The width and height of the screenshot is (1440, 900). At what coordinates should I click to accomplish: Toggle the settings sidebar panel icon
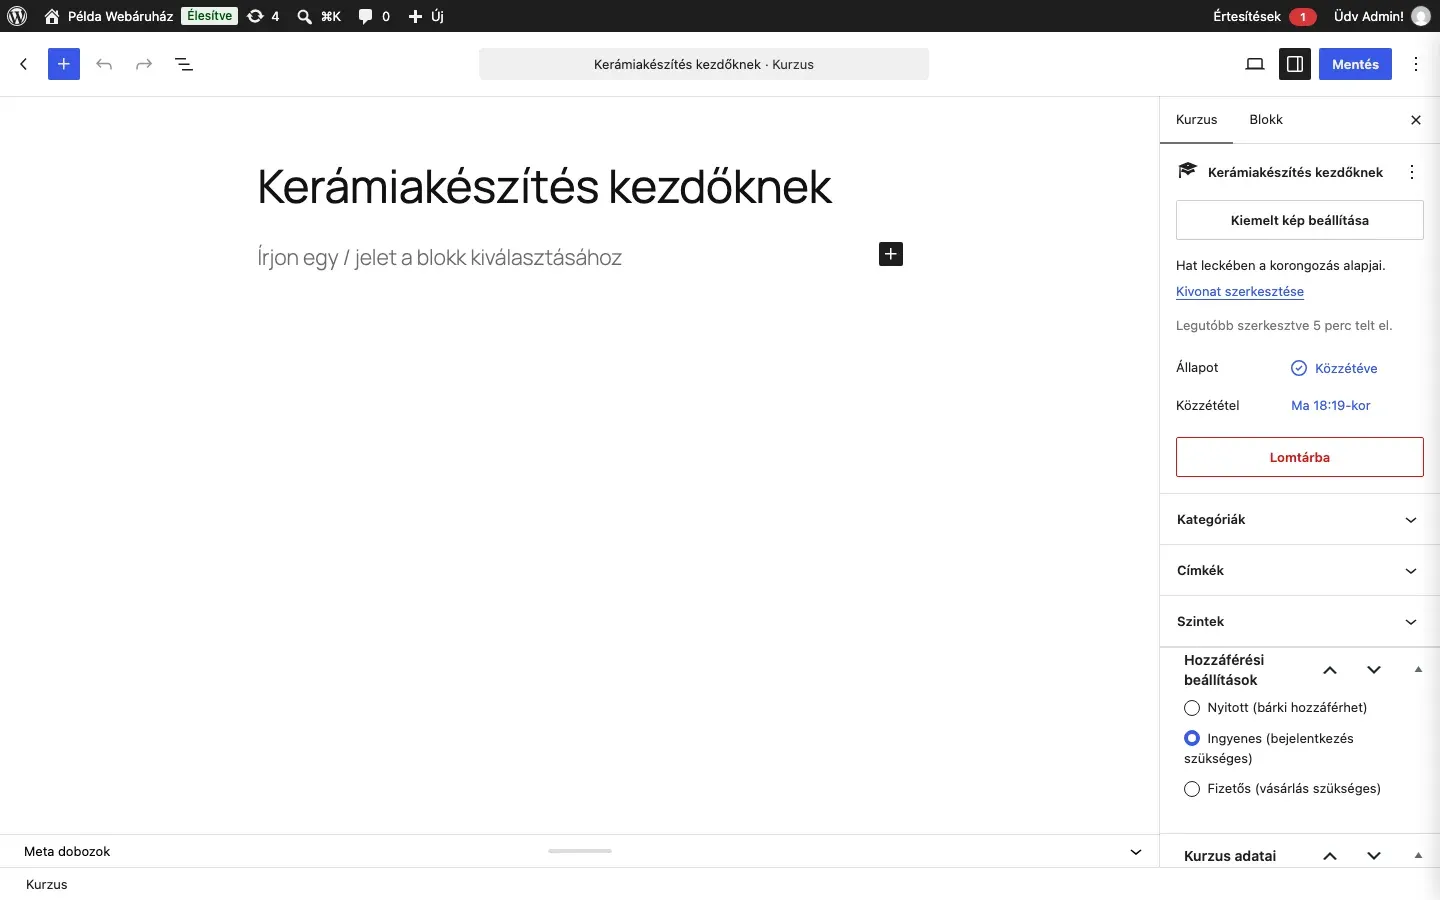click(1296, 64)
